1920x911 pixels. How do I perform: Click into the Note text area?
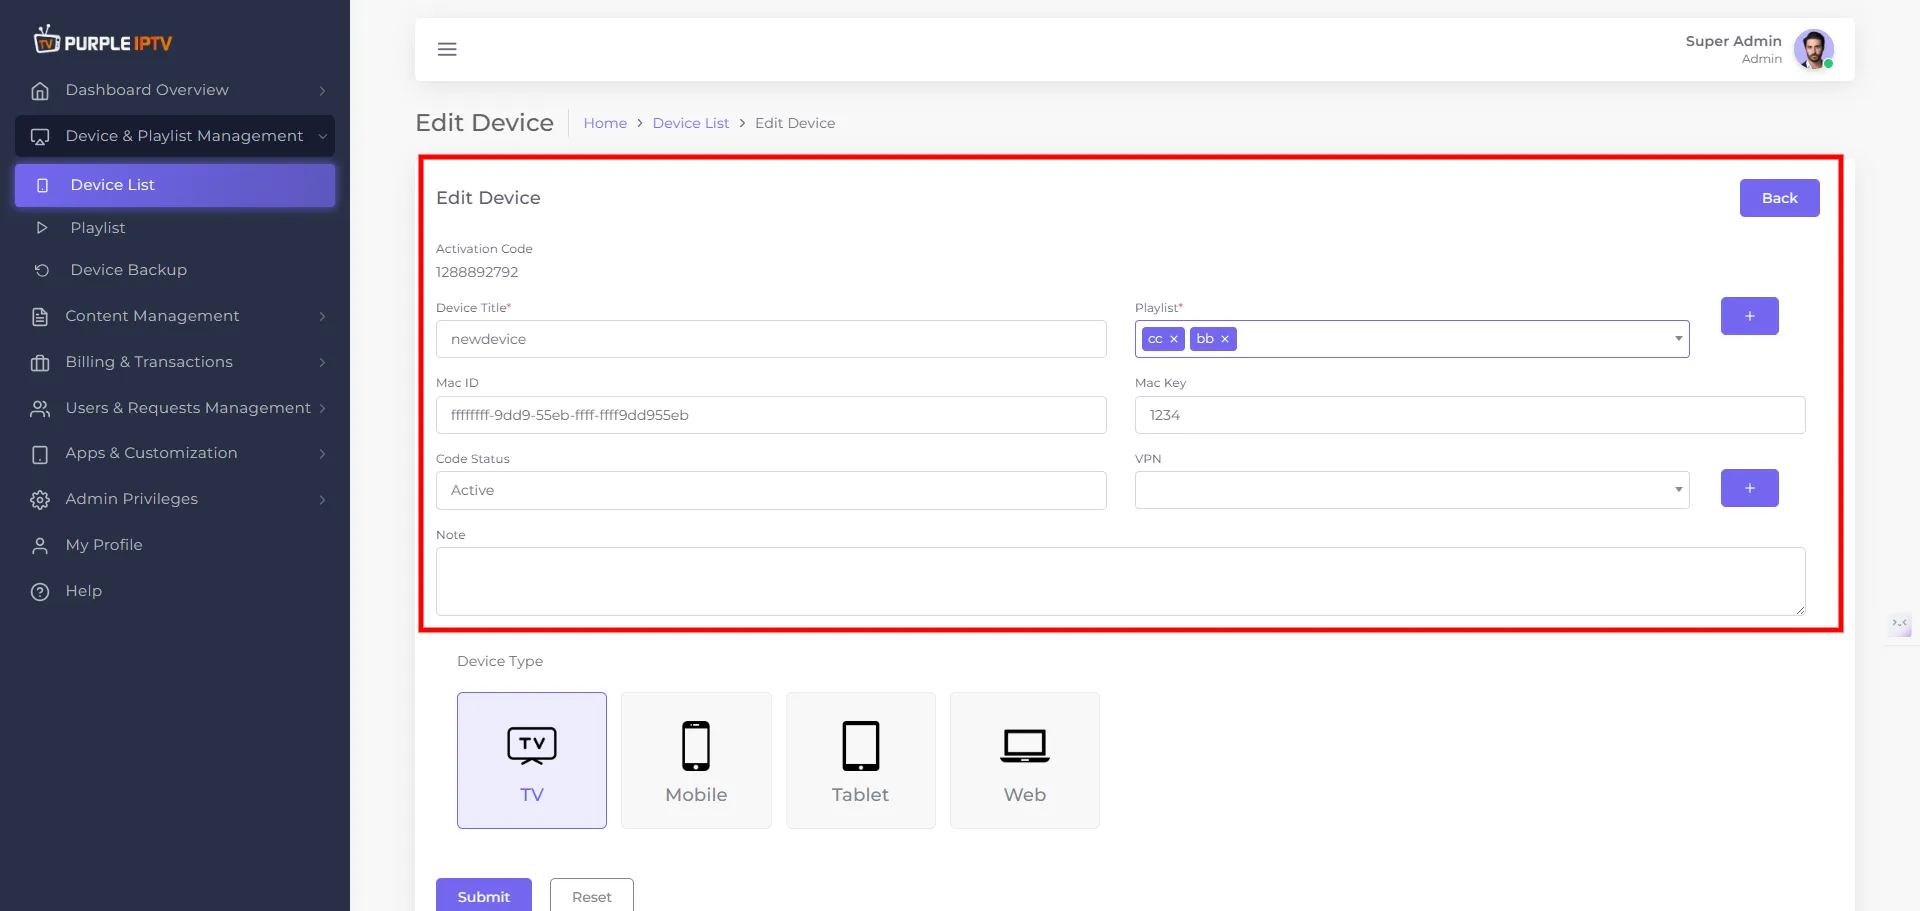pyautogui.click(x=1121, y=581)
